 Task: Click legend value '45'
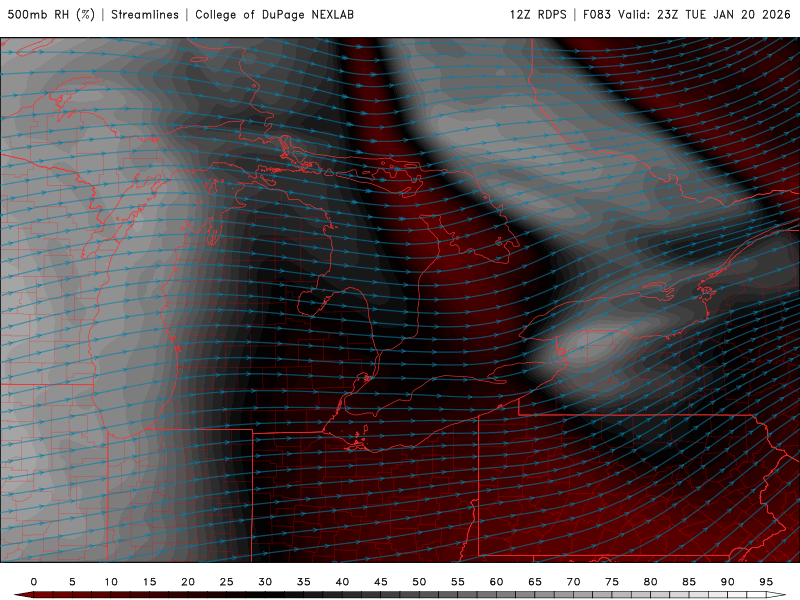(x=381, y=582)
